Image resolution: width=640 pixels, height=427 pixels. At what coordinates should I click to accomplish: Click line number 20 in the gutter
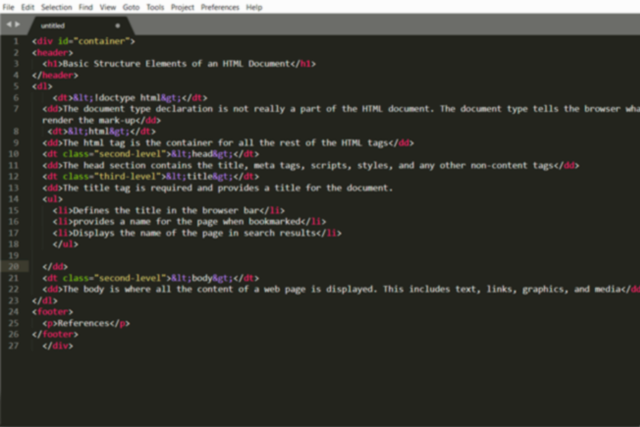point(13,267)
